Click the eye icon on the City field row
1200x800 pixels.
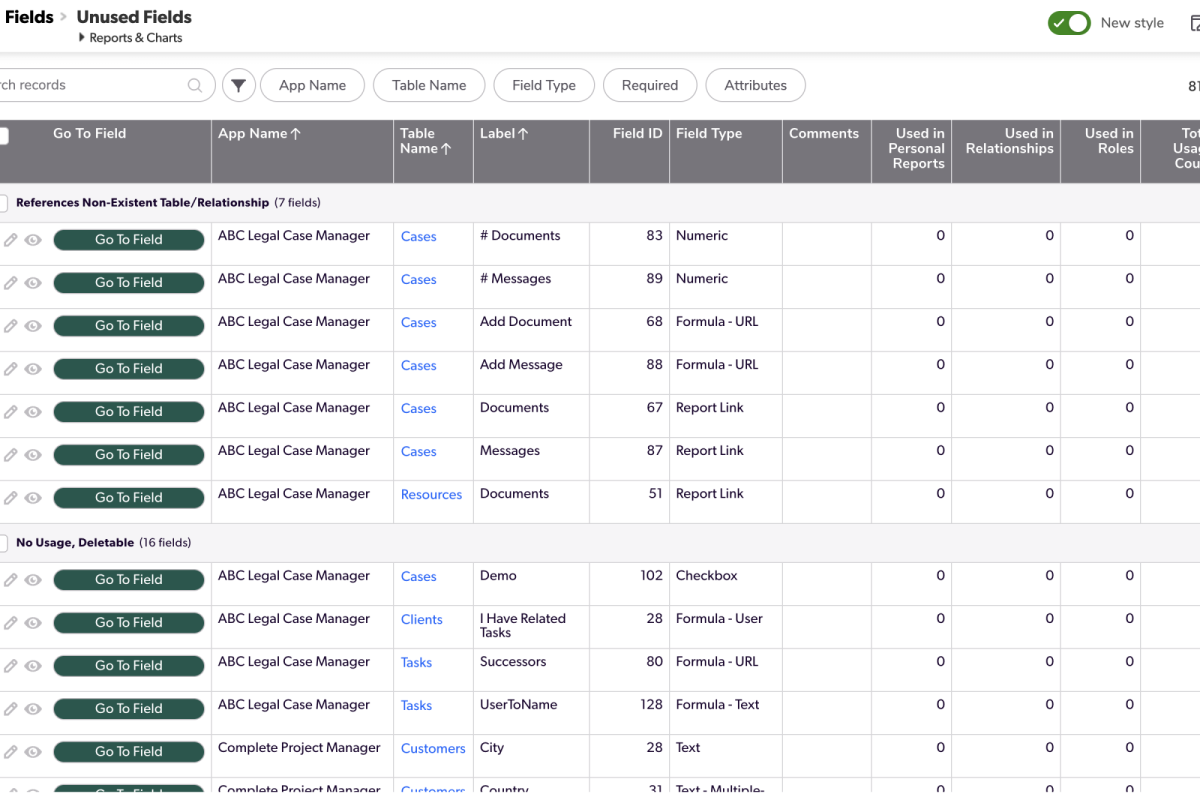pyautogui.click(x=34, y=751)
